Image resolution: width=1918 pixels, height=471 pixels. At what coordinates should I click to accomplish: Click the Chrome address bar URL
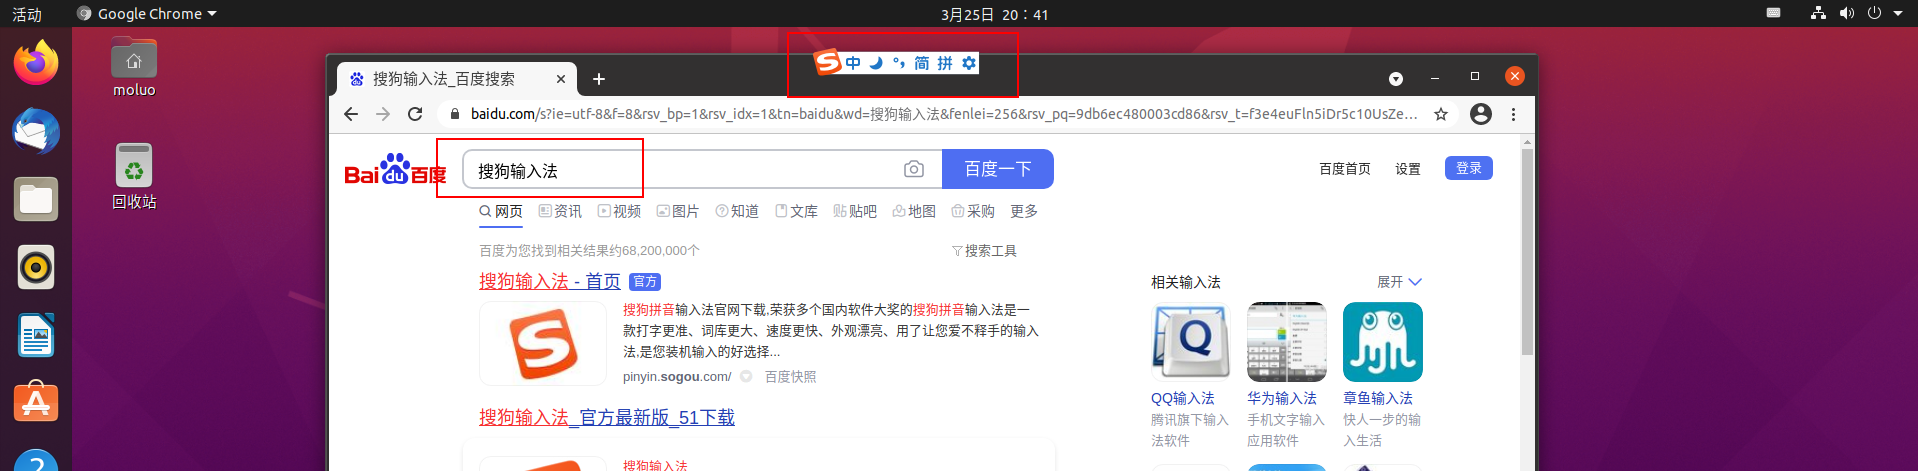943,114
